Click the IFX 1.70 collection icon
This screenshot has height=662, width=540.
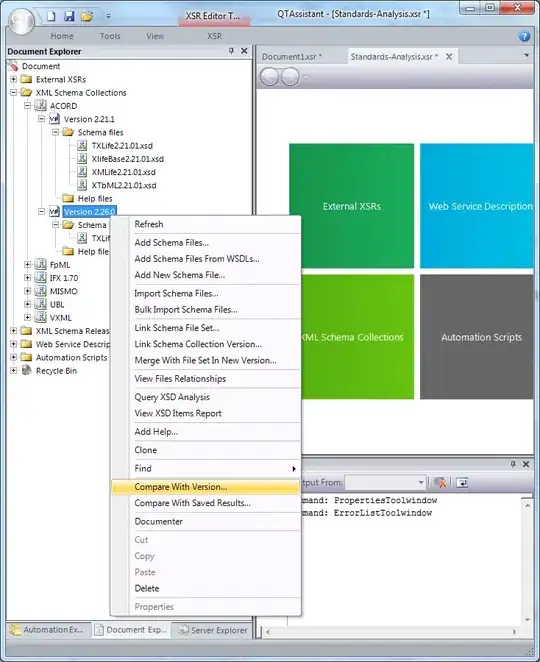[x=41, y=278]
